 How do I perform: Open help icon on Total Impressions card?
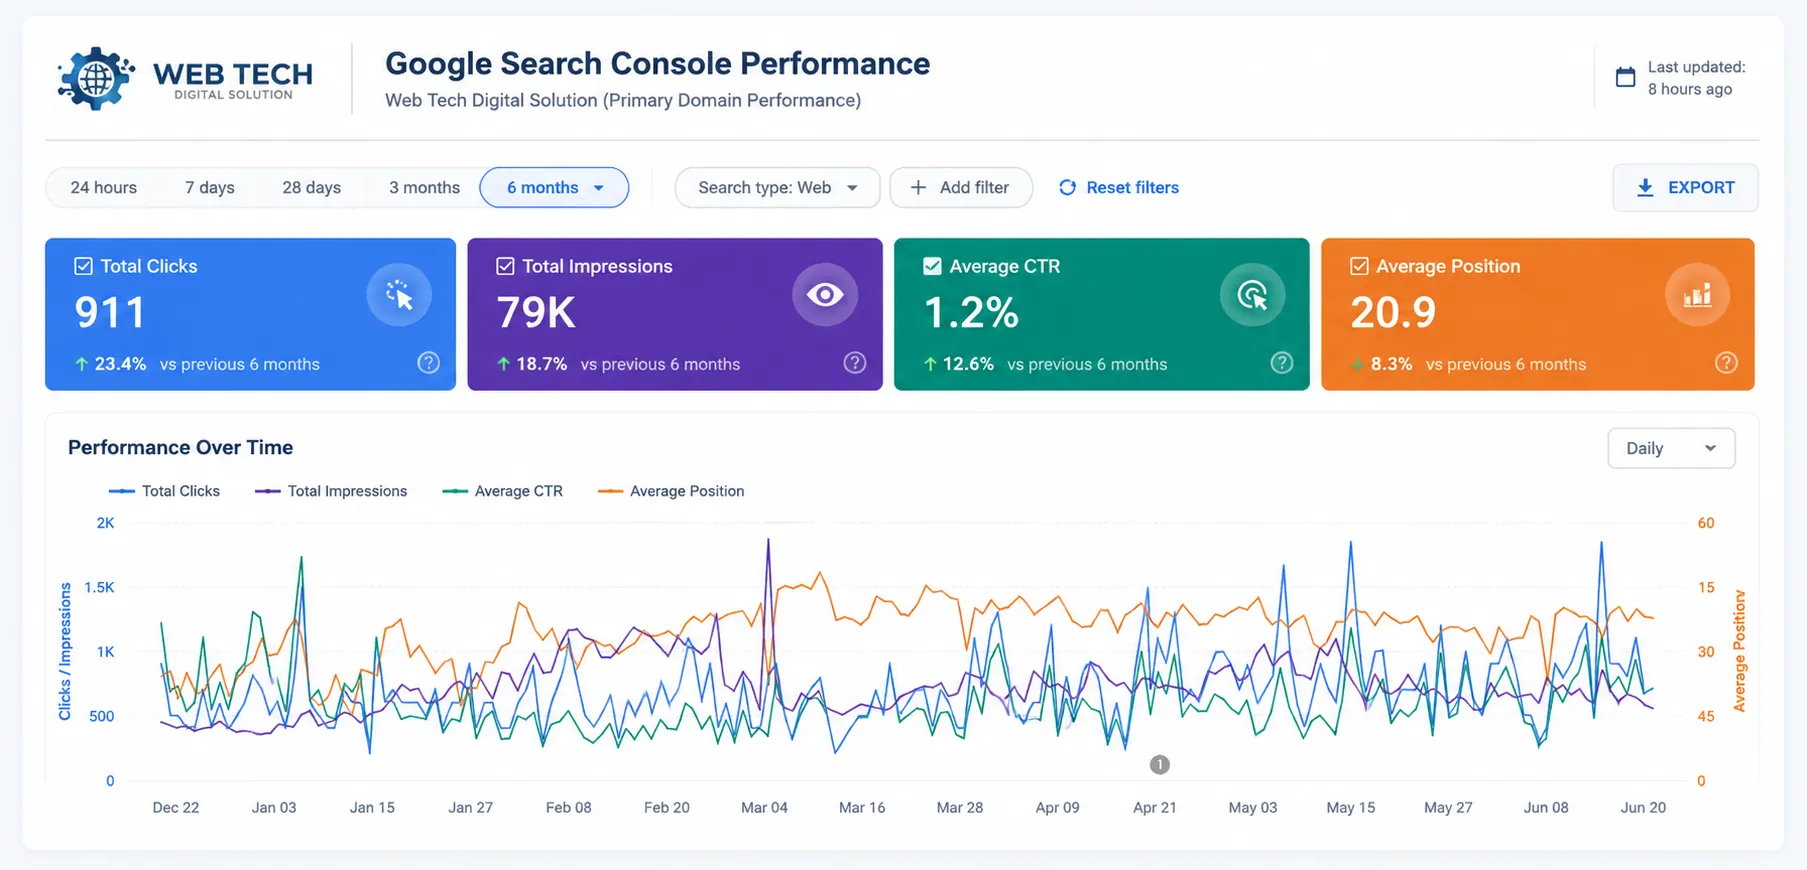[x=855, y=363]
